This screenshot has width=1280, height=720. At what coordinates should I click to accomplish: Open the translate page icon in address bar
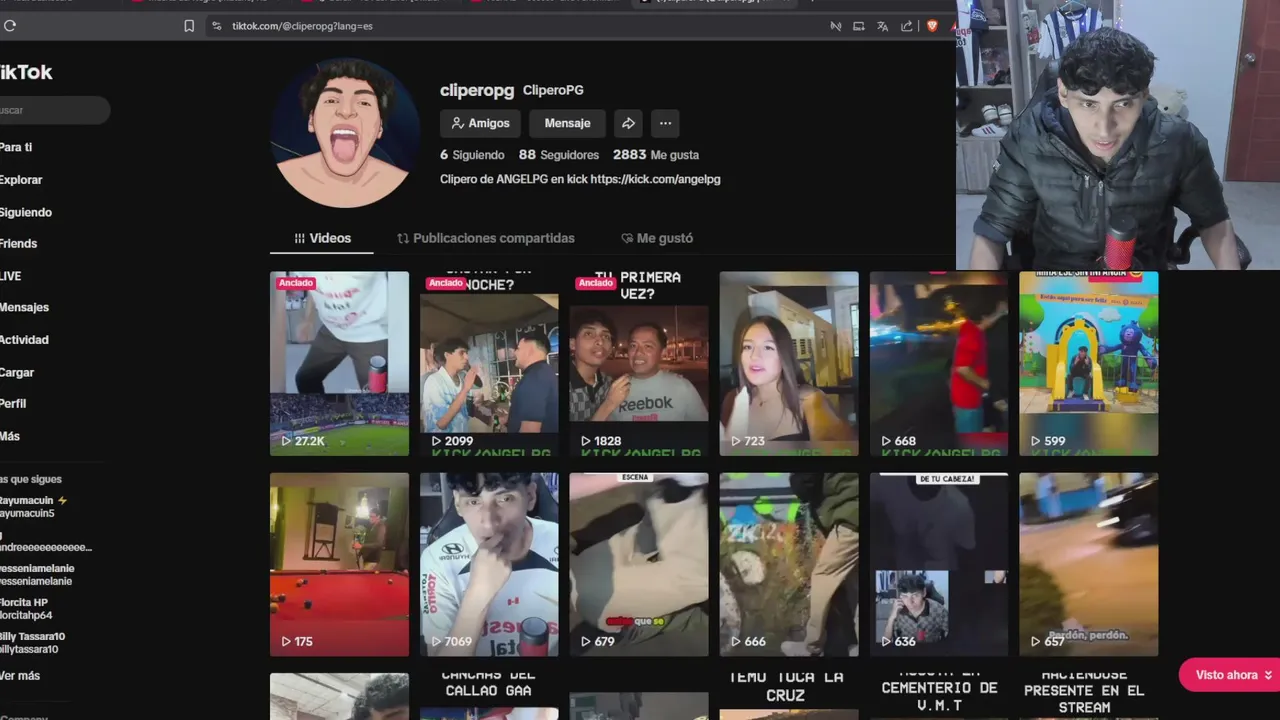tap(882, 26)
